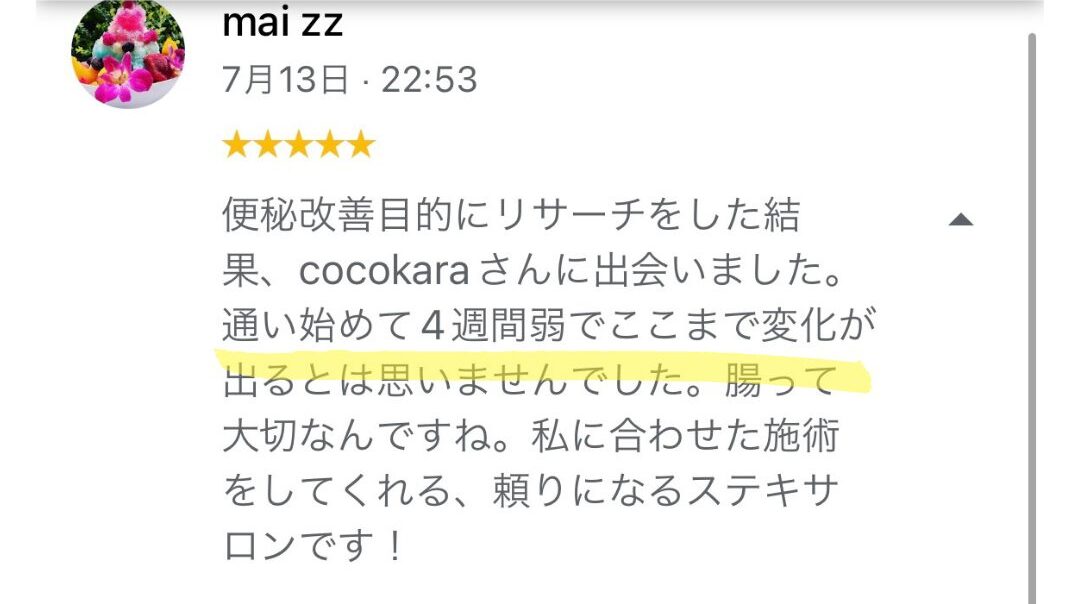The height and width of the screenshot is (604, 1080).
Task: Click the line 通い始めて４週間弱でここまで変化が
Action: click(549, 325)
